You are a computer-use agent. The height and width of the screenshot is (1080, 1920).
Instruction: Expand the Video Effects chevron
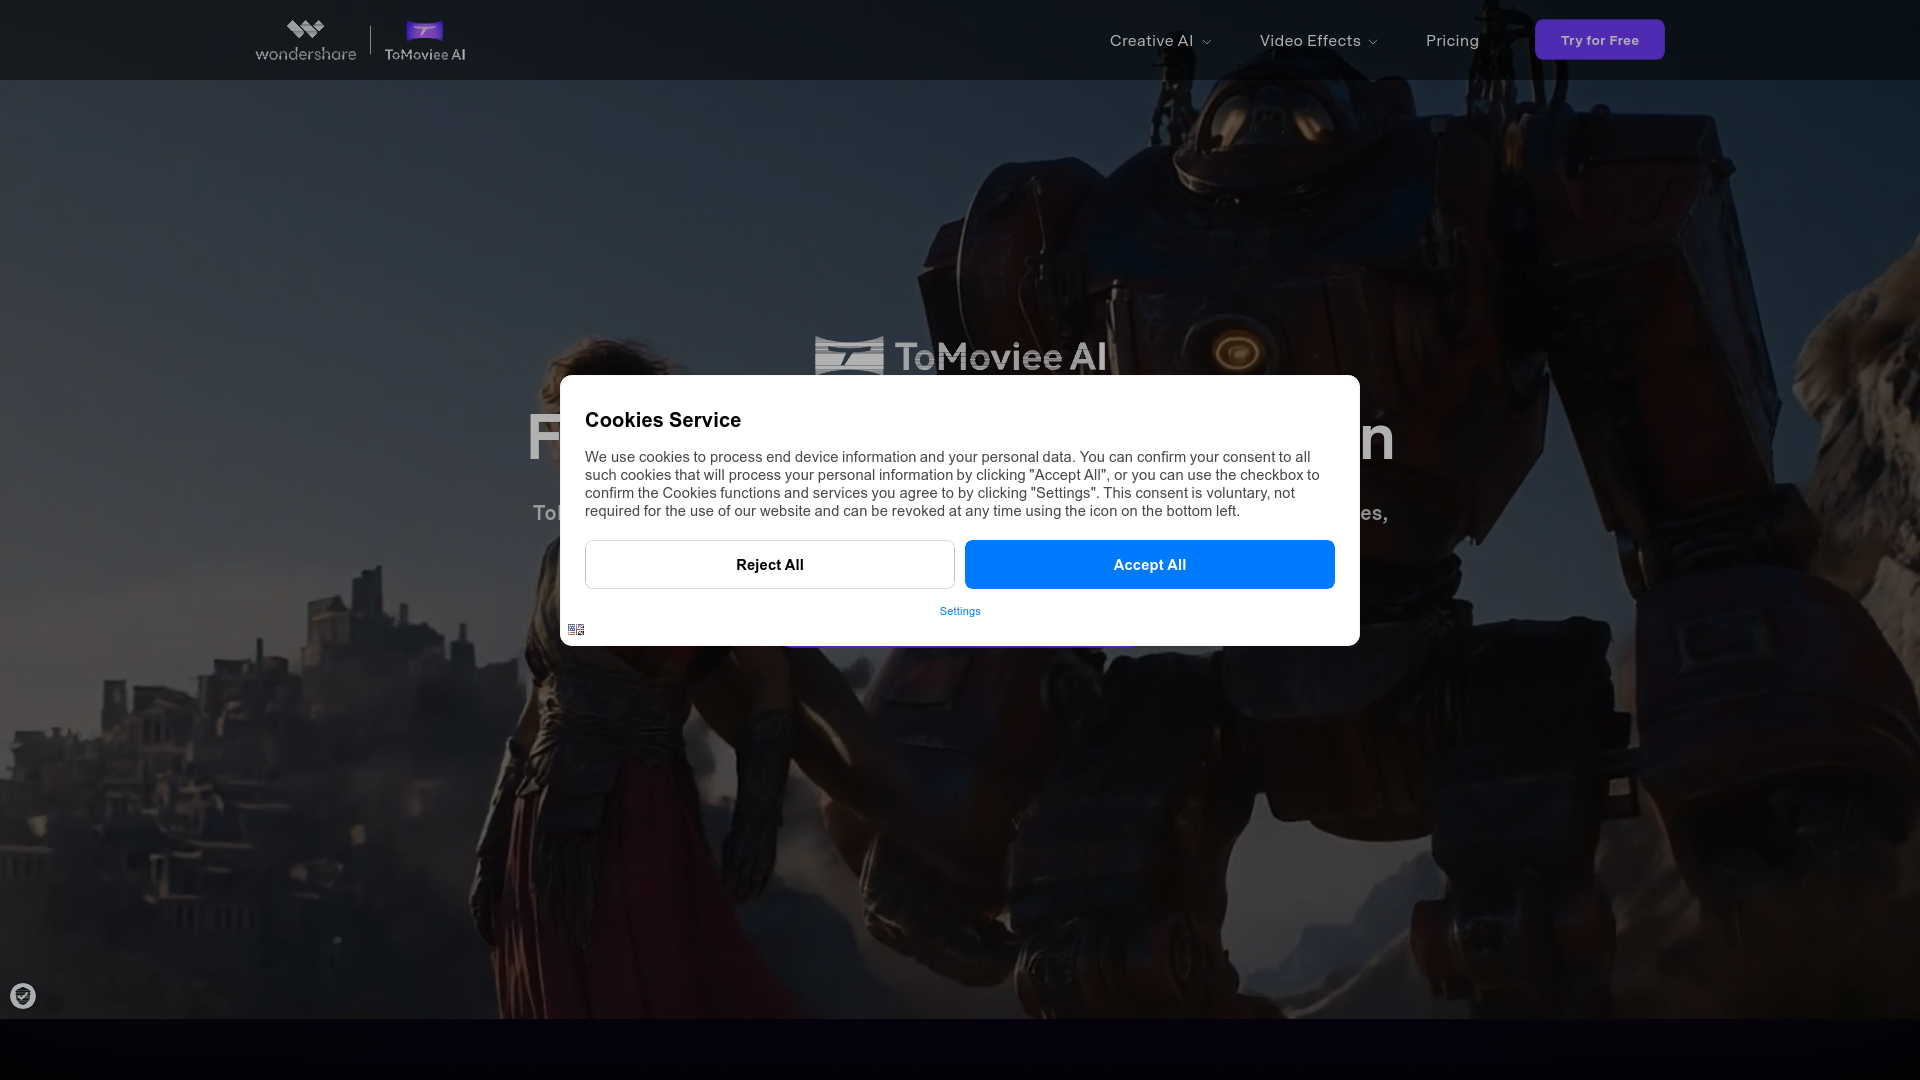[1373, 42]
